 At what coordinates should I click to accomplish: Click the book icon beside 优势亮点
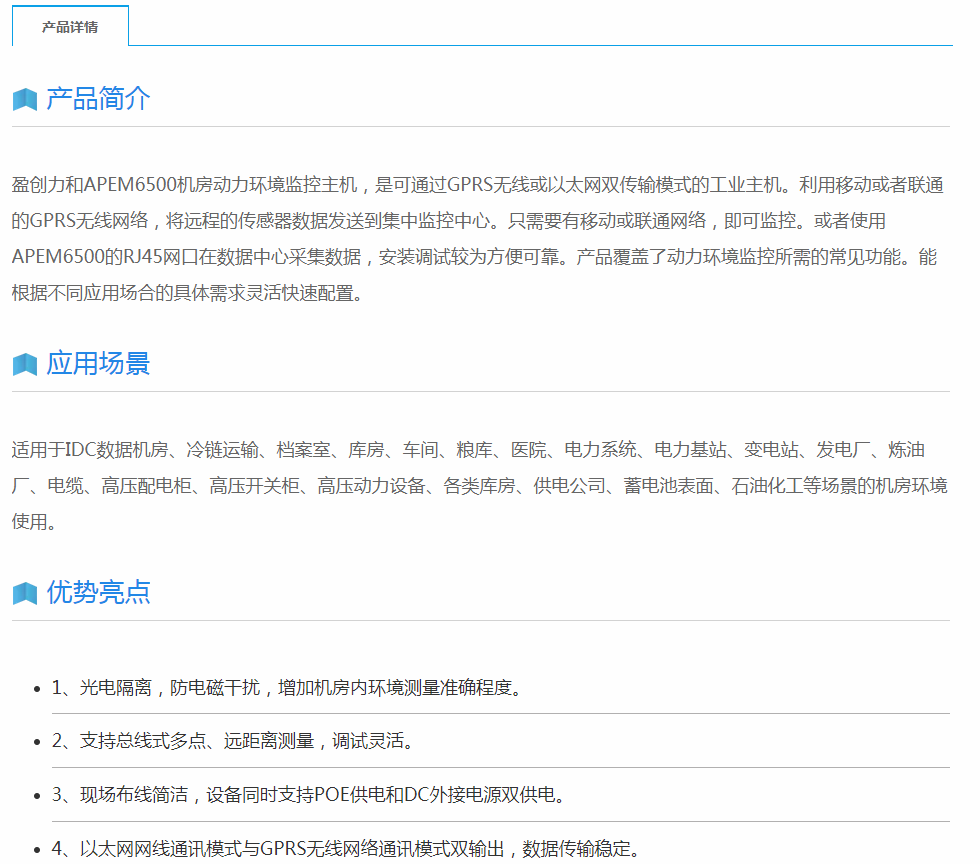pyautogui.click(x=25, y=593)
